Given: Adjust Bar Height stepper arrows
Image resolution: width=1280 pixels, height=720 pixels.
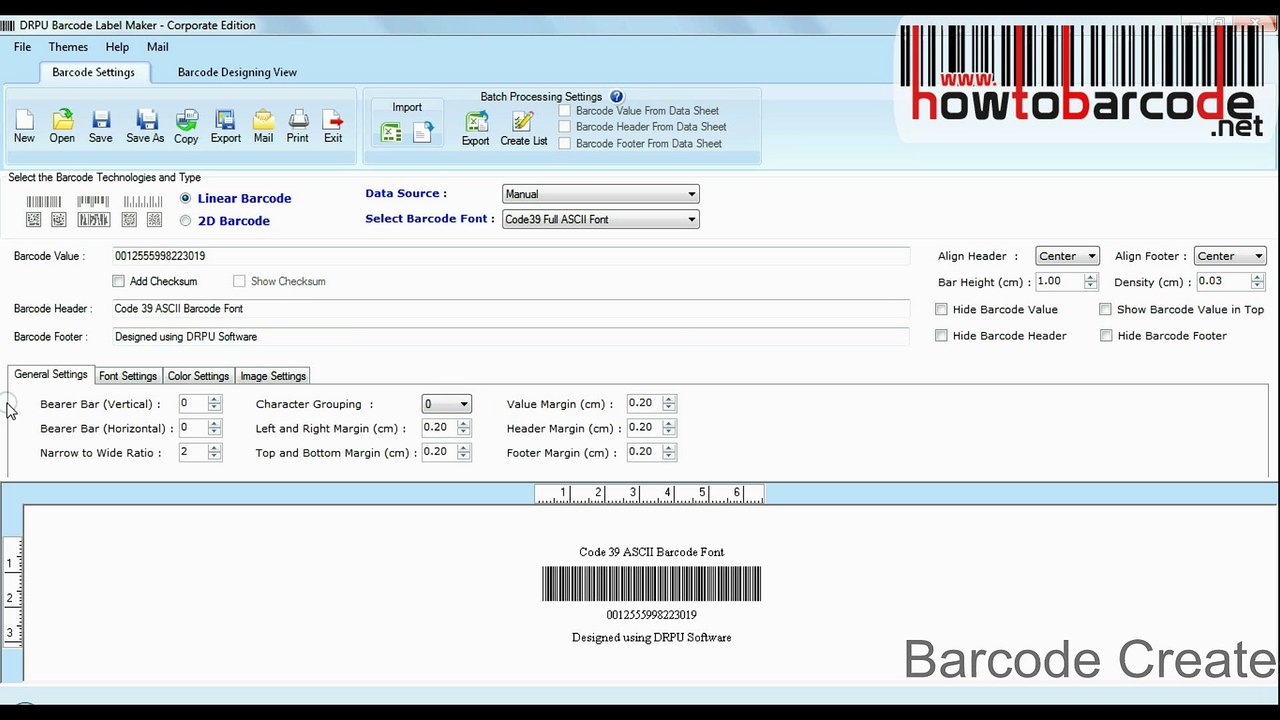Looking at the screenshot, I should click(1090, 282).
